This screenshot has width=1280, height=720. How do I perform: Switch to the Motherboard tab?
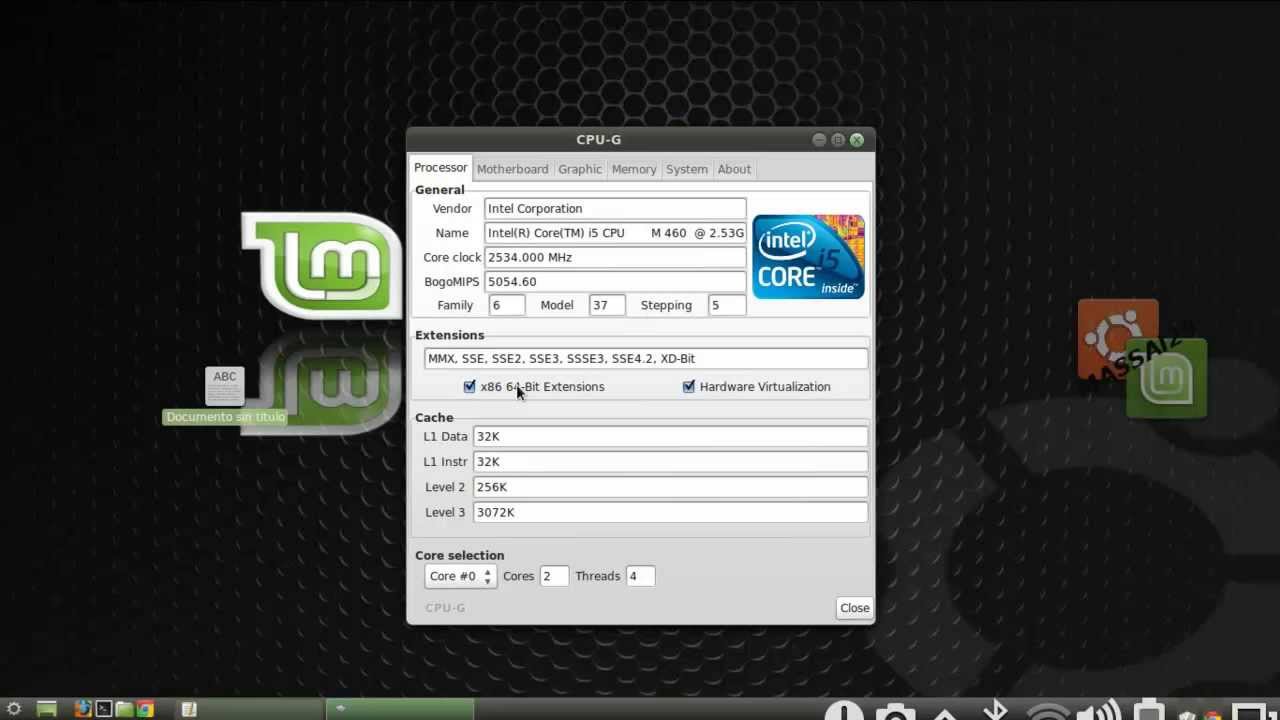[512, 169]
